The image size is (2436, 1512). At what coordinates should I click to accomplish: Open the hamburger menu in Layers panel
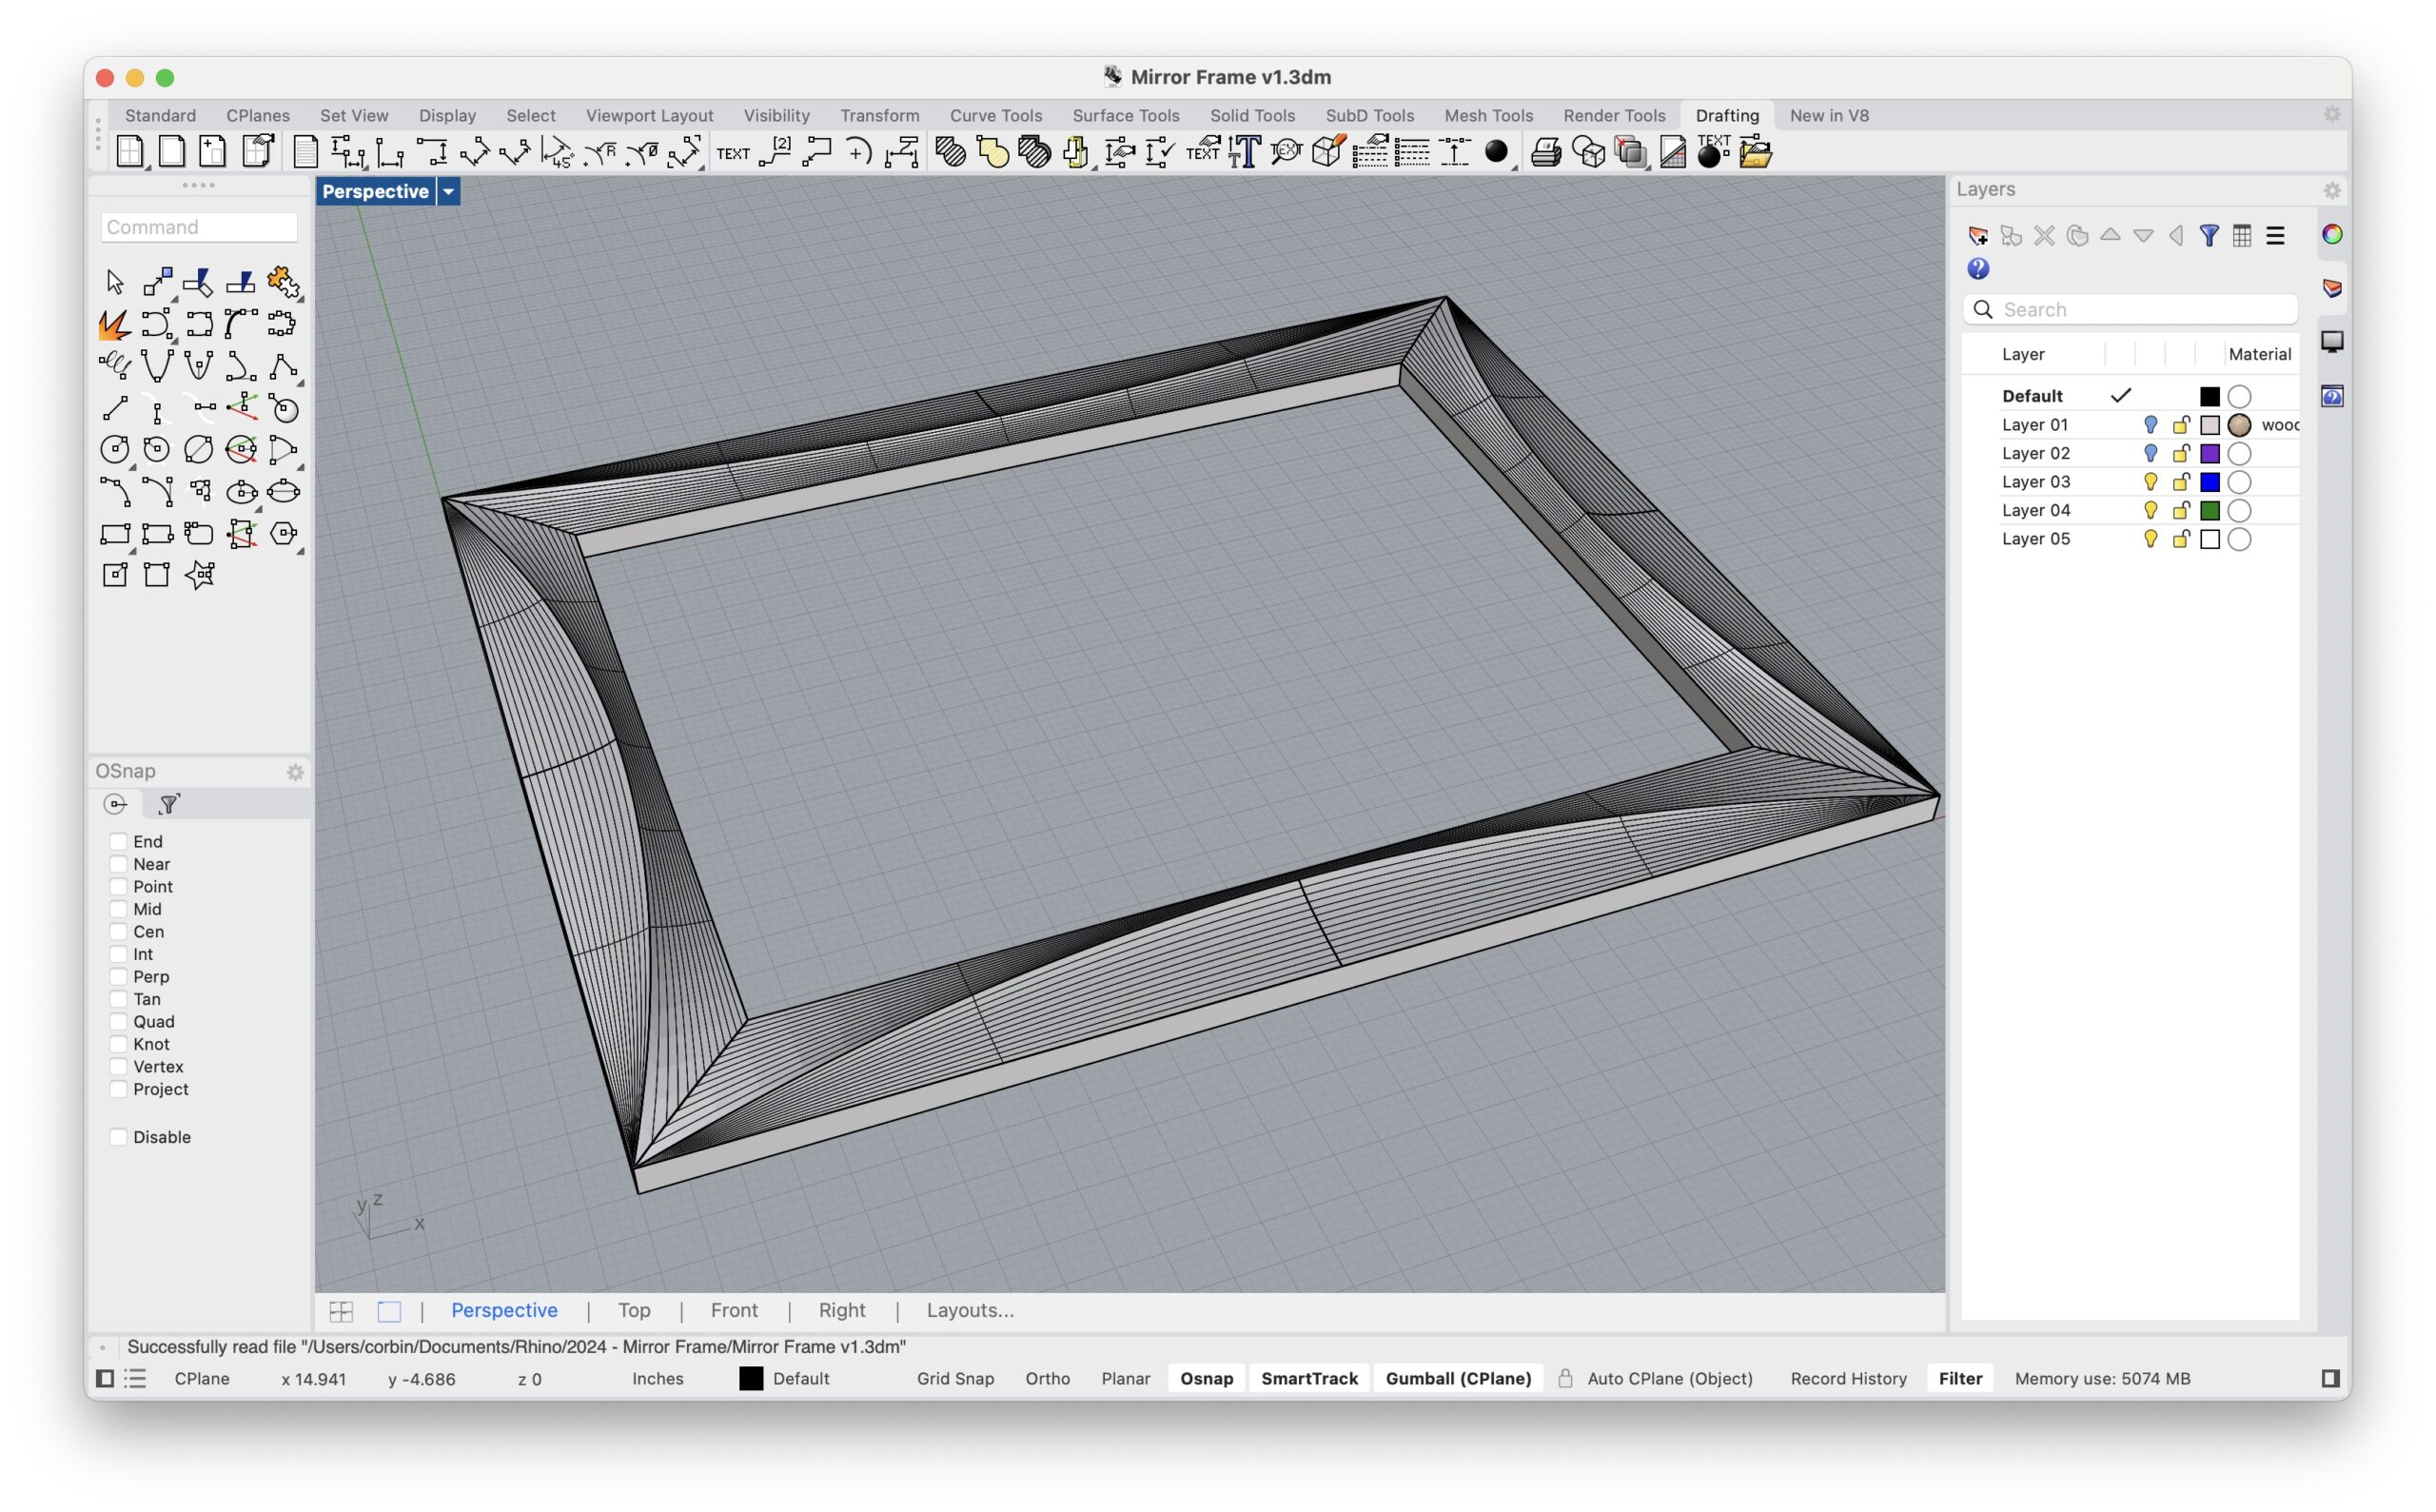[2275, 235]
